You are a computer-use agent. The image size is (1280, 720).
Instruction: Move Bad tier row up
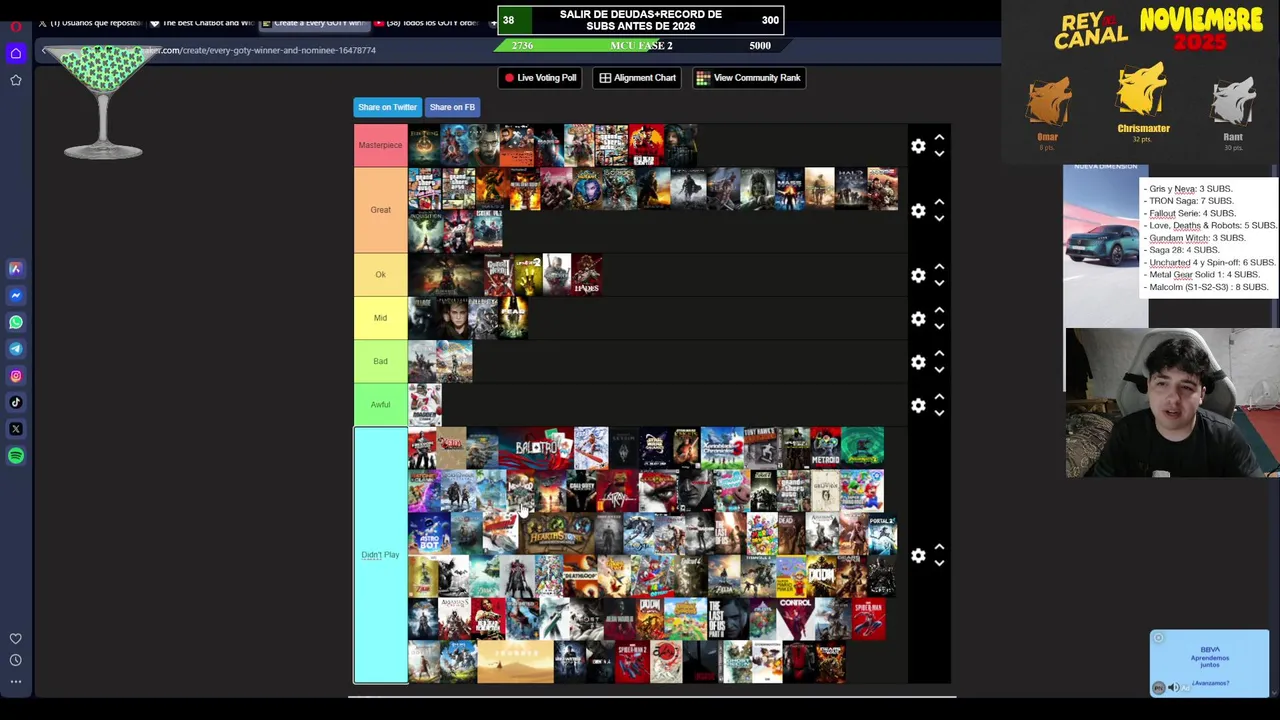(x=939, y=353)
